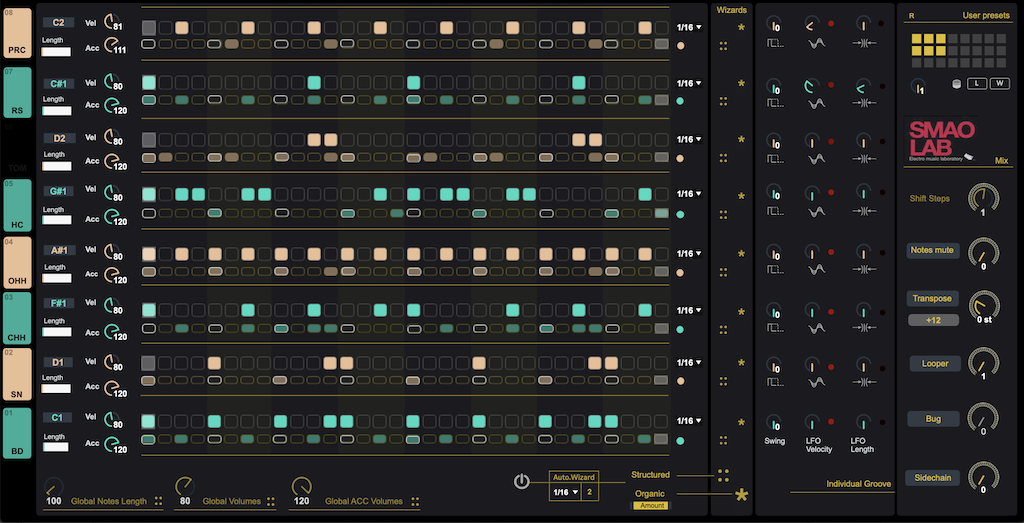Click the four-dot Structured wizard for the SN row
Viewport: 1024px width, 523px height.
tap(723, 381)
